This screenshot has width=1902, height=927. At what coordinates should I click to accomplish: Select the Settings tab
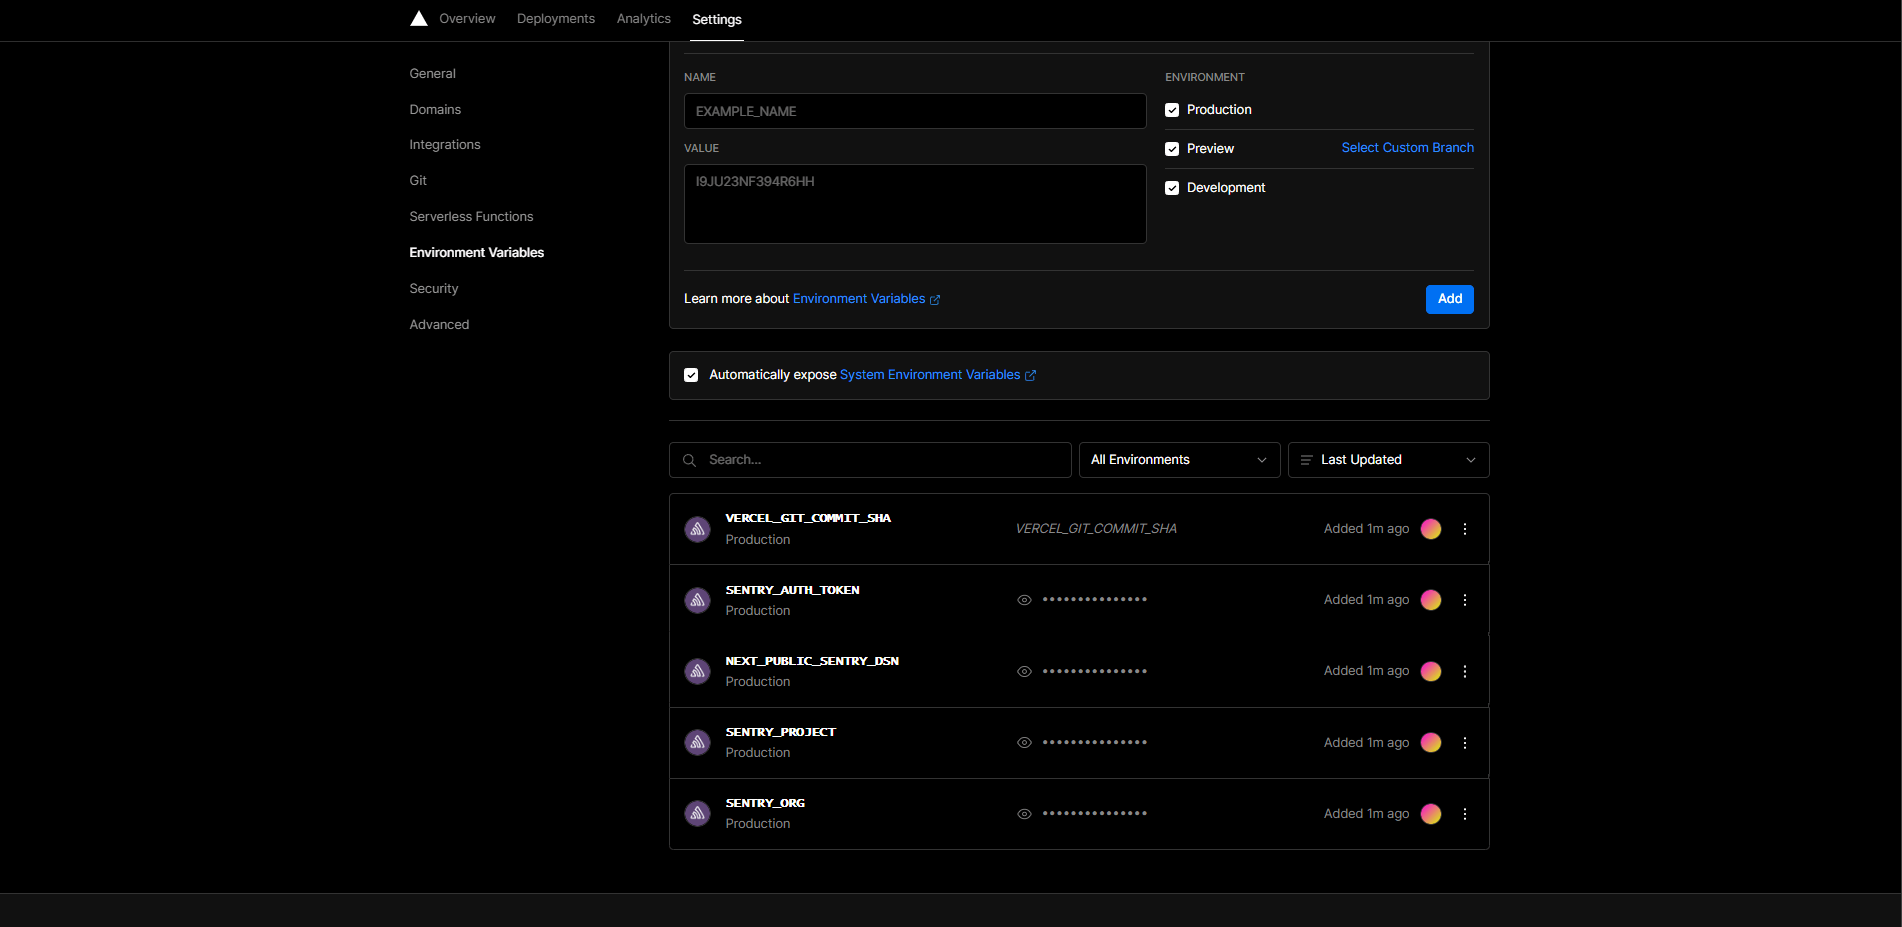click(717, 20)
